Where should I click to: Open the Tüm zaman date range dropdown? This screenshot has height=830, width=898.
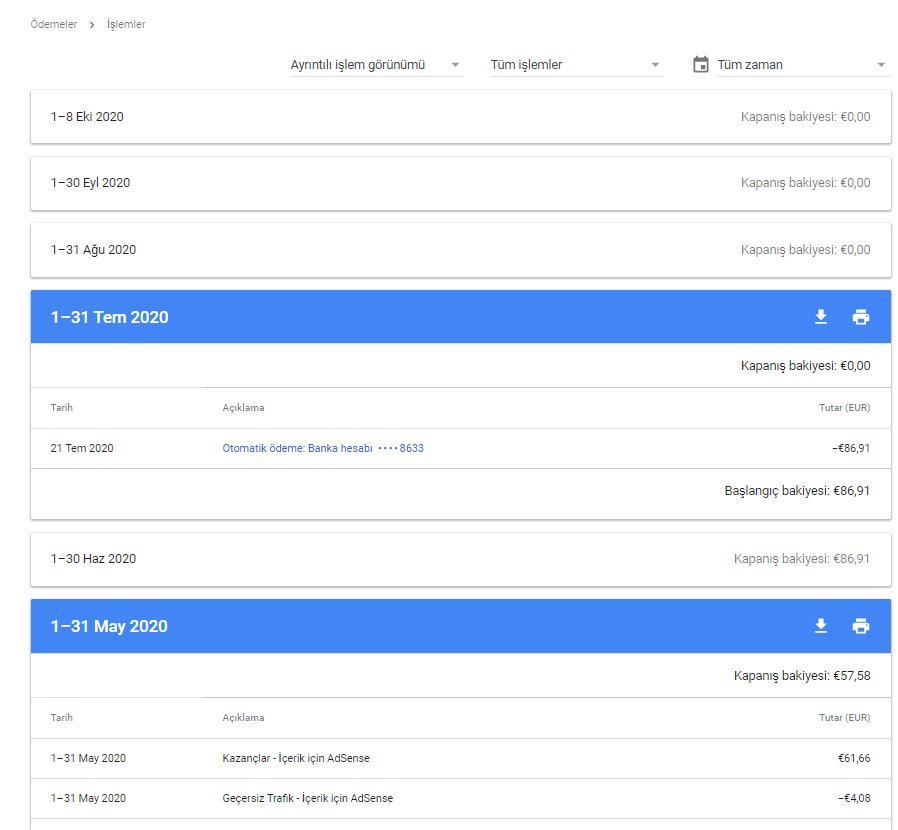pos(804,65)
